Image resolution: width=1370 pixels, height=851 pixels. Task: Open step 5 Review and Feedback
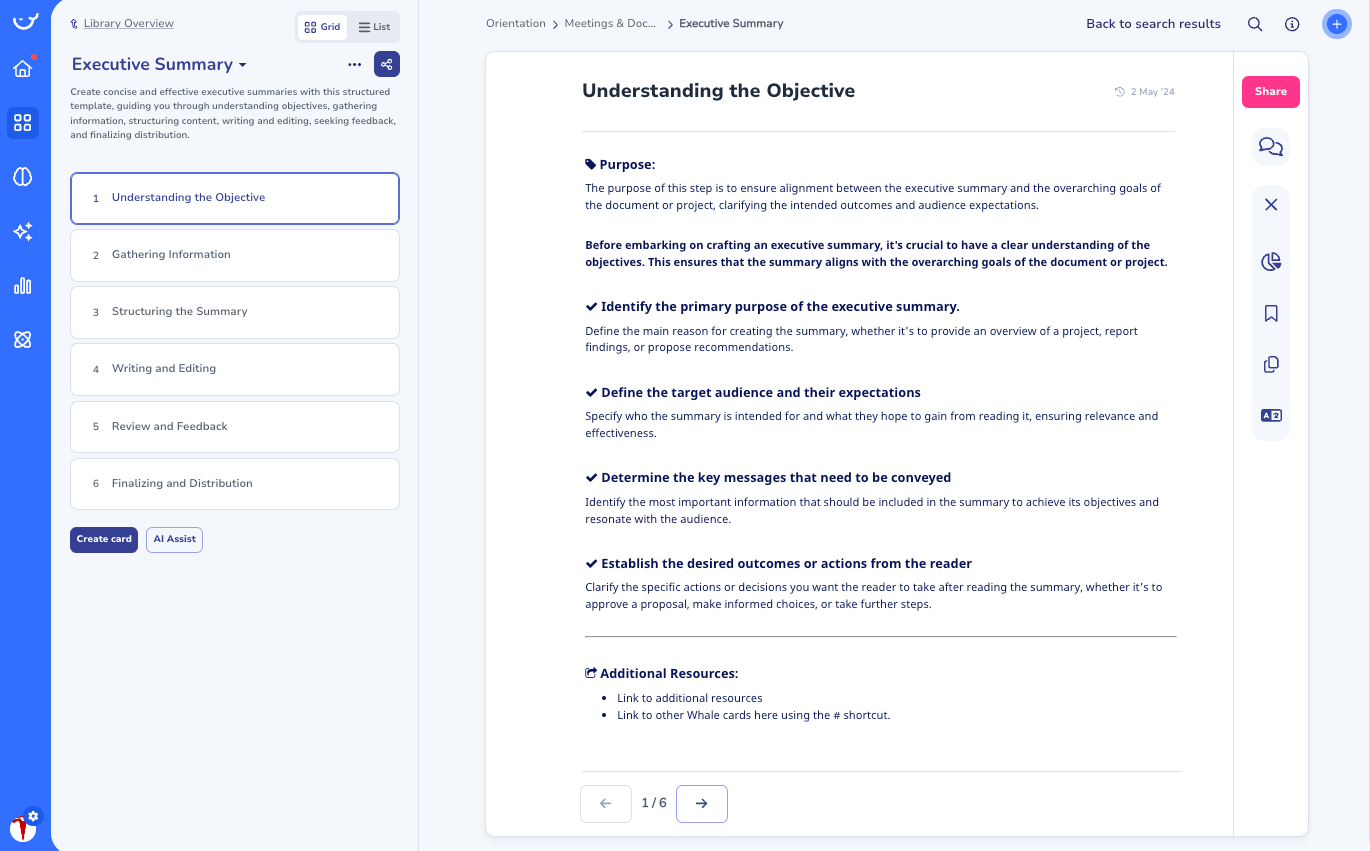[234, 426]
